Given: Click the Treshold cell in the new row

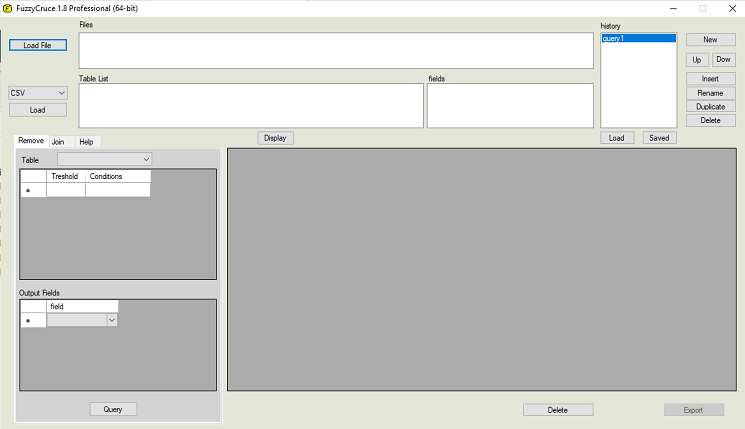Looking at the screenshot, I should [66, 190].
